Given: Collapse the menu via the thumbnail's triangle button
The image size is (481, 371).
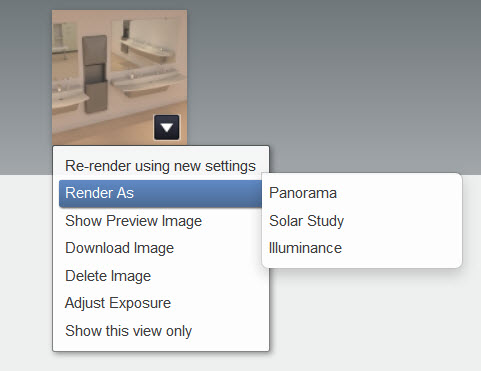Looking at the screenshot, I should coord(167,127).
